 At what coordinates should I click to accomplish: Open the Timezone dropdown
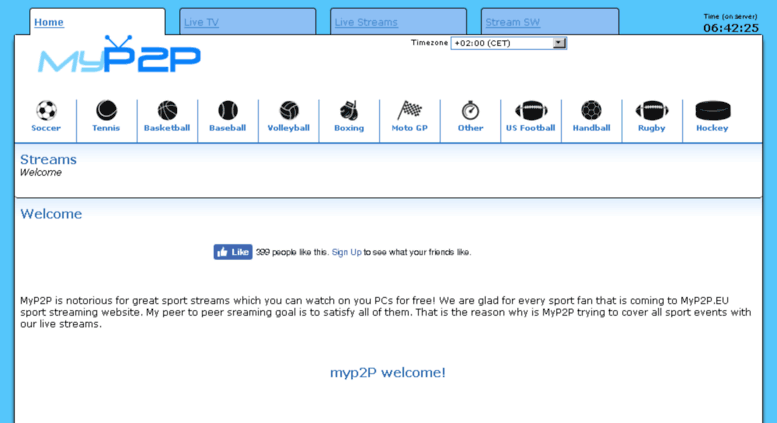(x=508, y=43)
